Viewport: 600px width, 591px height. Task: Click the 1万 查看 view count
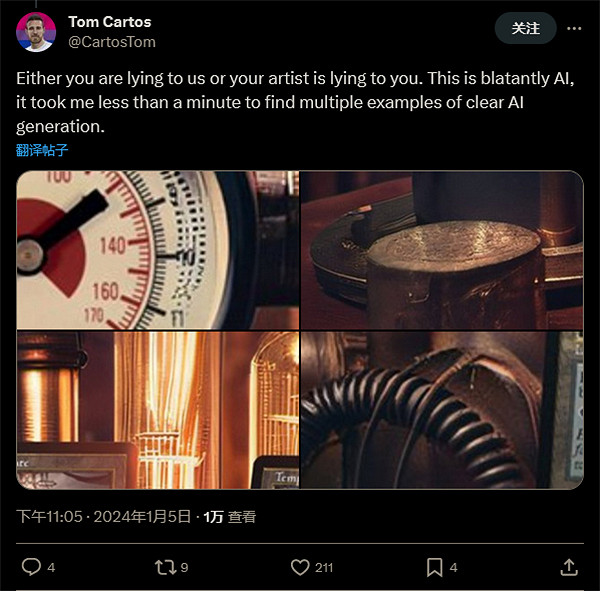click(230, 517)
